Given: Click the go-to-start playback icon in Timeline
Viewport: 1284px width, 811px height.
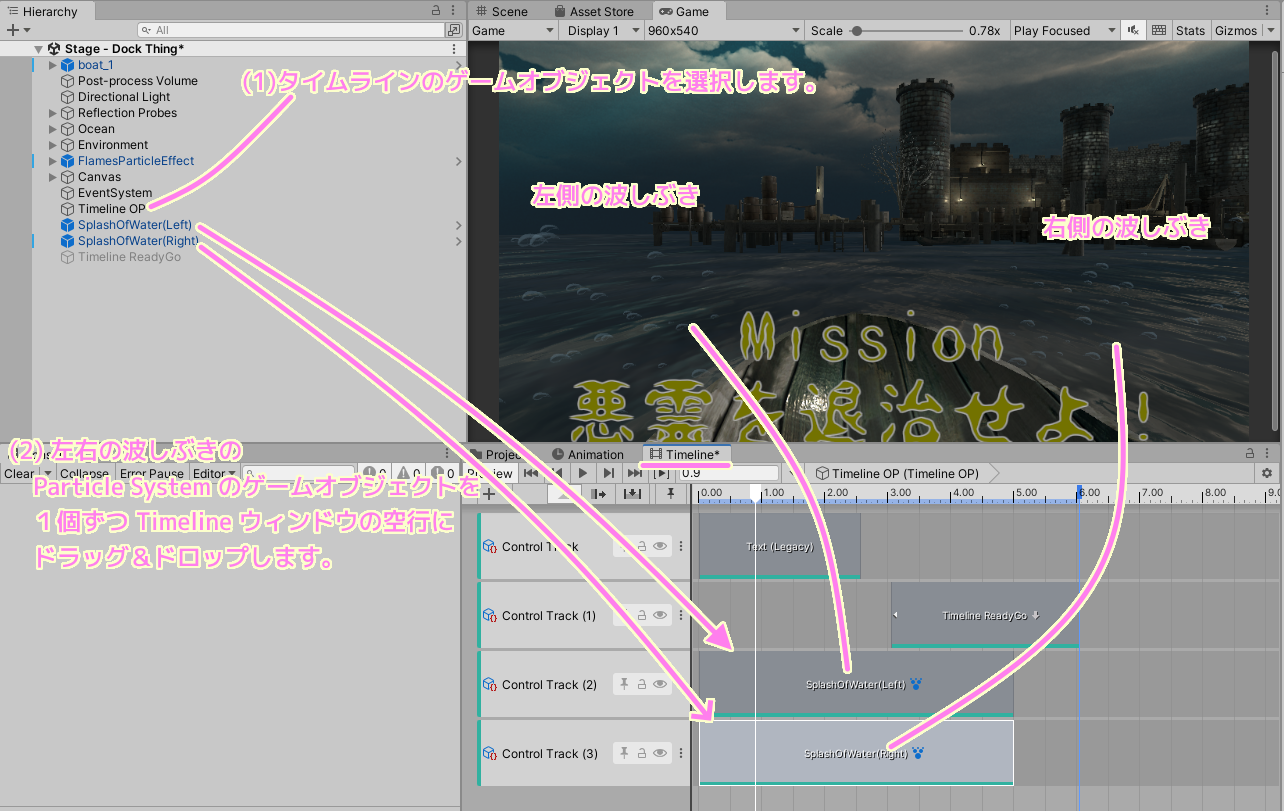Looking at the screenshot, I should (x=531, y=473).
